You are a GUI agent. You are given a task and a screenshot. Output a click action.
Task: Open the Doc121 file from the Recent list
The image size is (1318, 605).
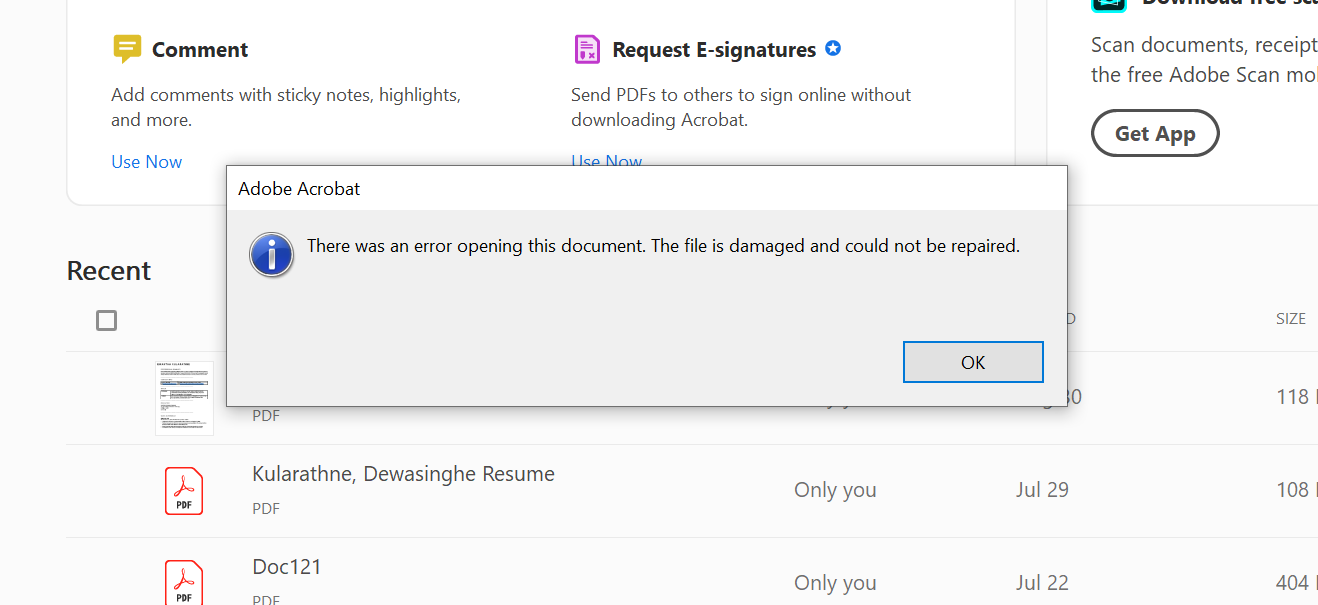coord(287,567)
